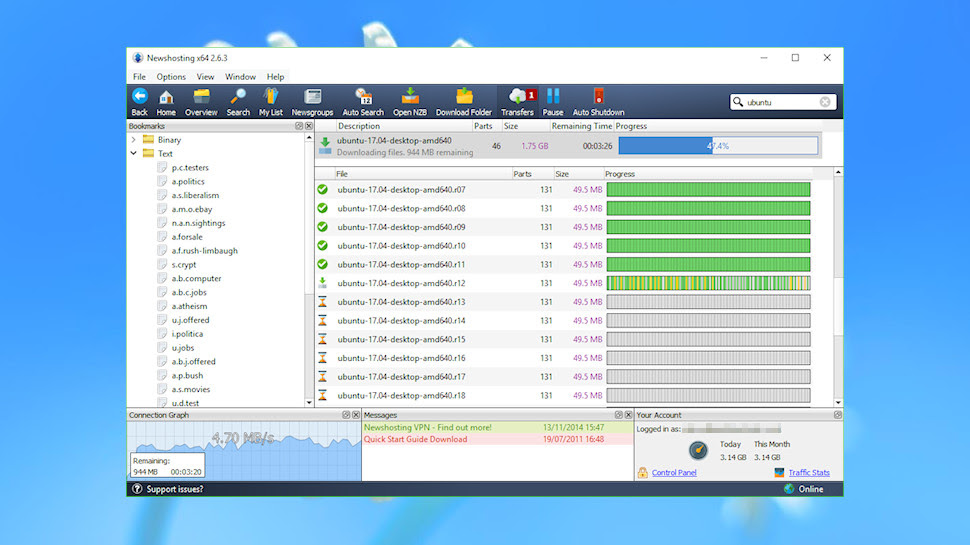Open the View menu

tap(205, 77)
